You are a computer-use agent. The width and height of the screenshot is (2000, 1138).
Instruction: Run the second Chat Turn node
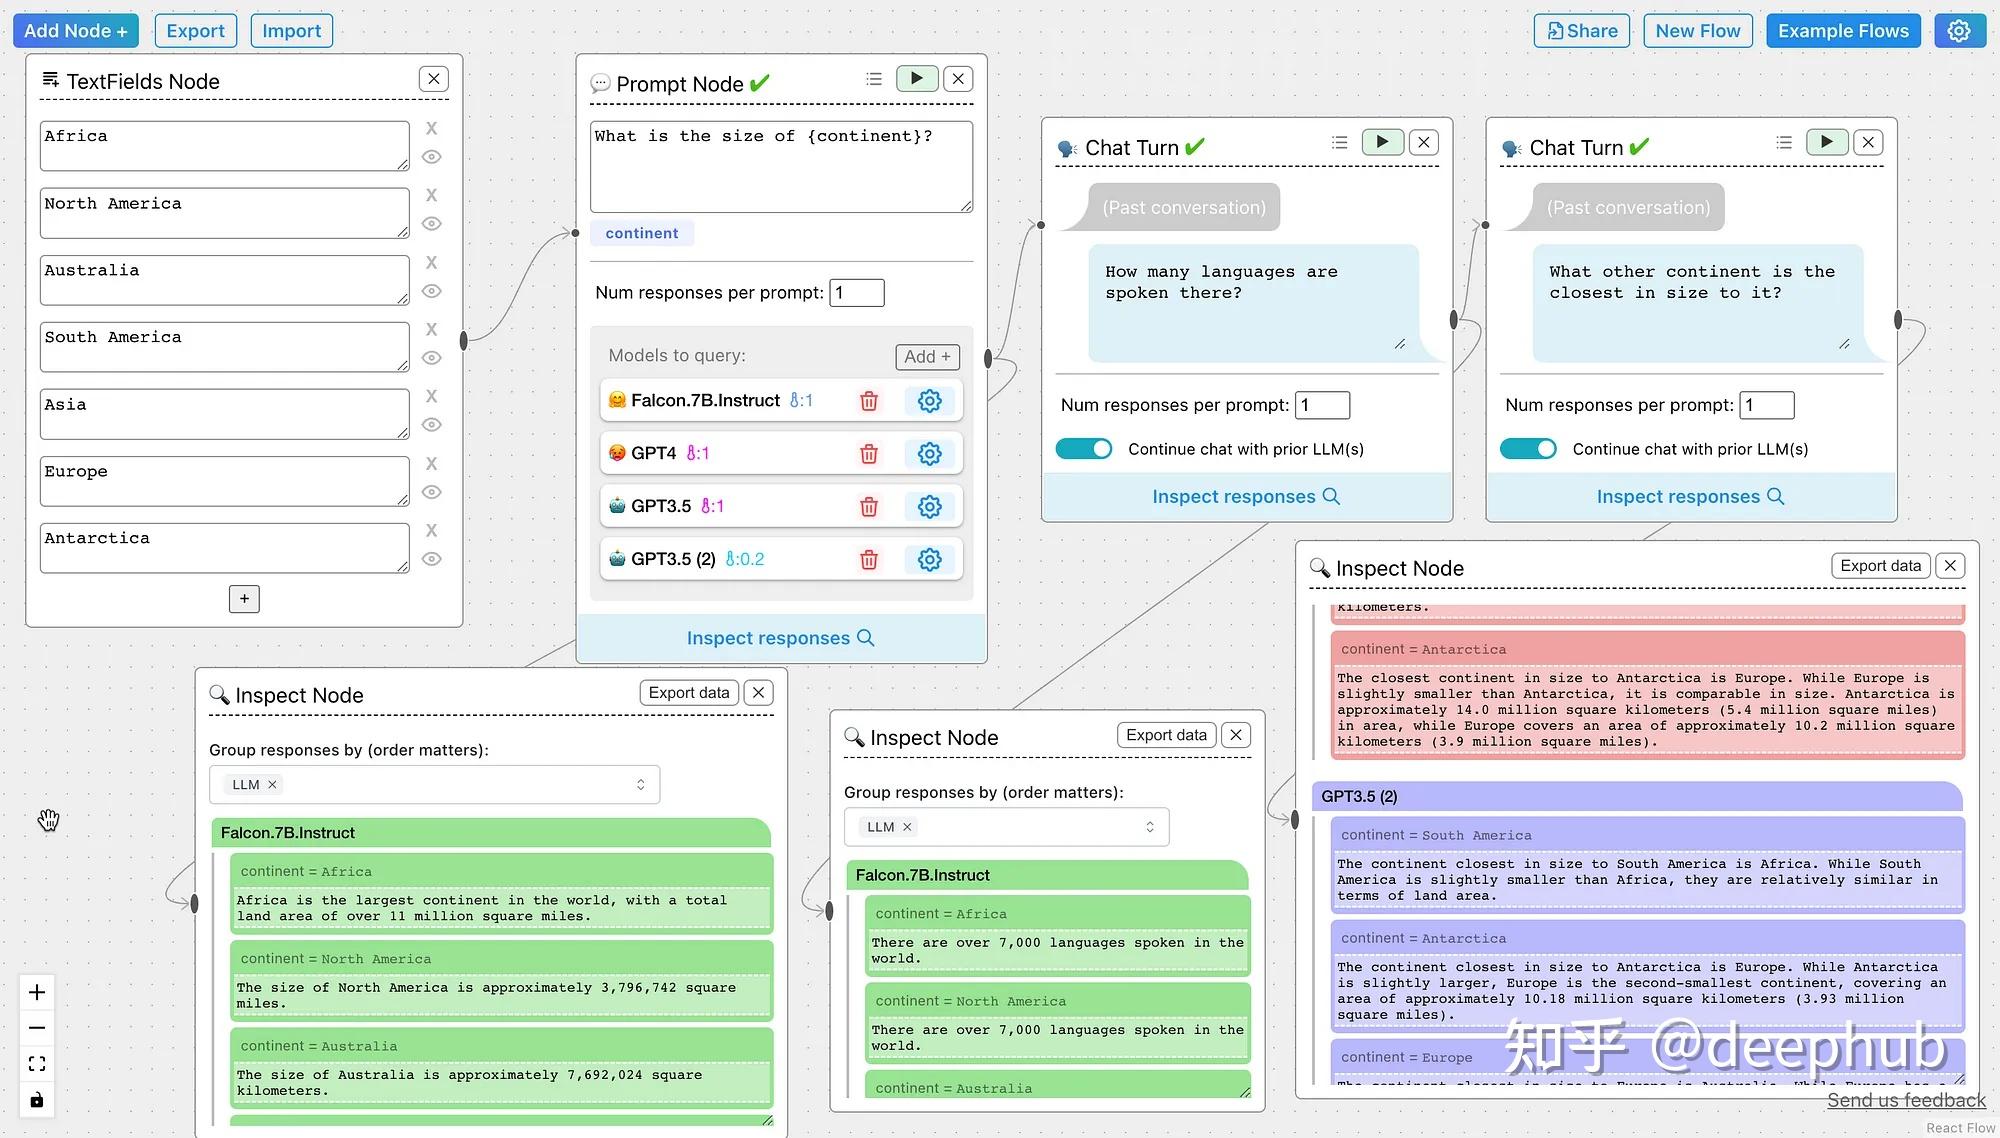(1826, 142)
